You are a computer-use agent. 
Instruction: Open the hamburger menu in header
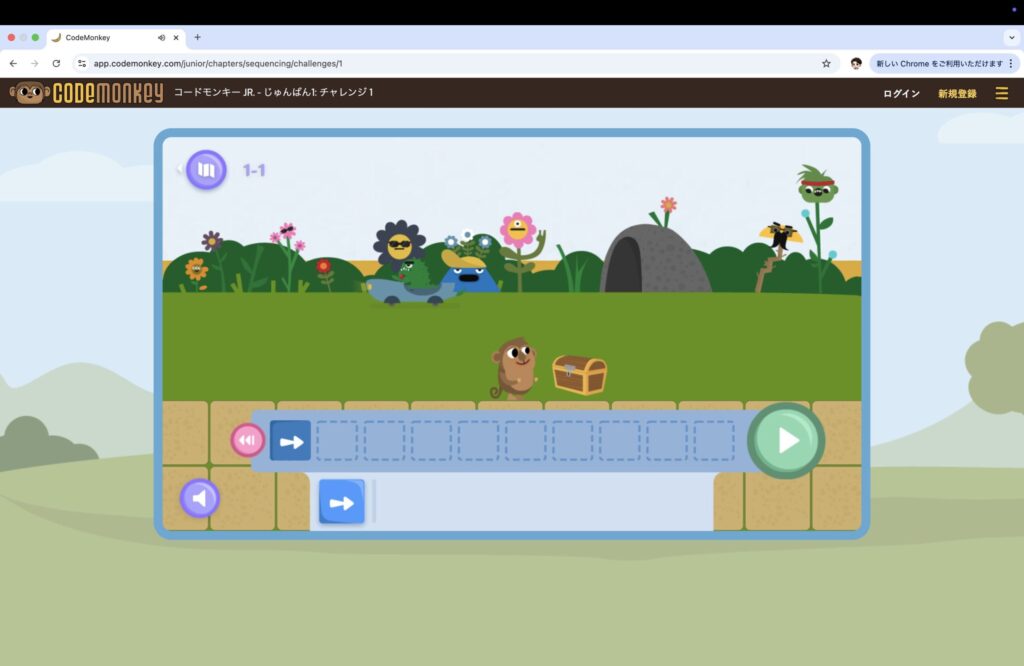(x=1002, y=93)
